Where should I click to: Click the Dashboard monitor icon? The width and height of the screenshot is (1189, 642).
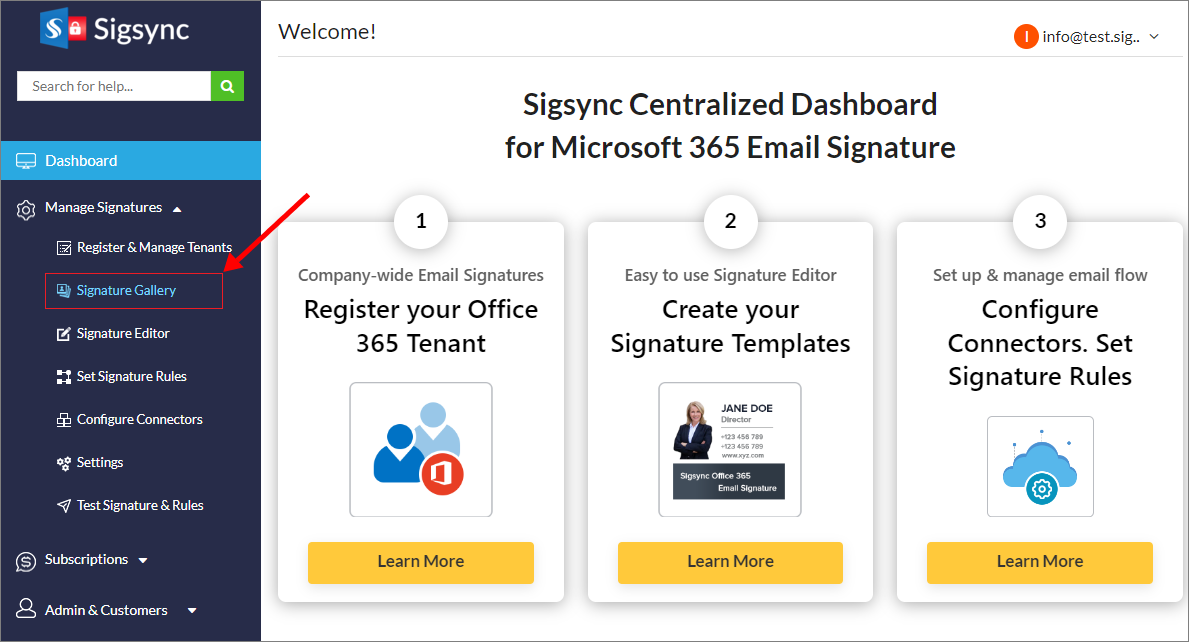click(x=26, y=161)
